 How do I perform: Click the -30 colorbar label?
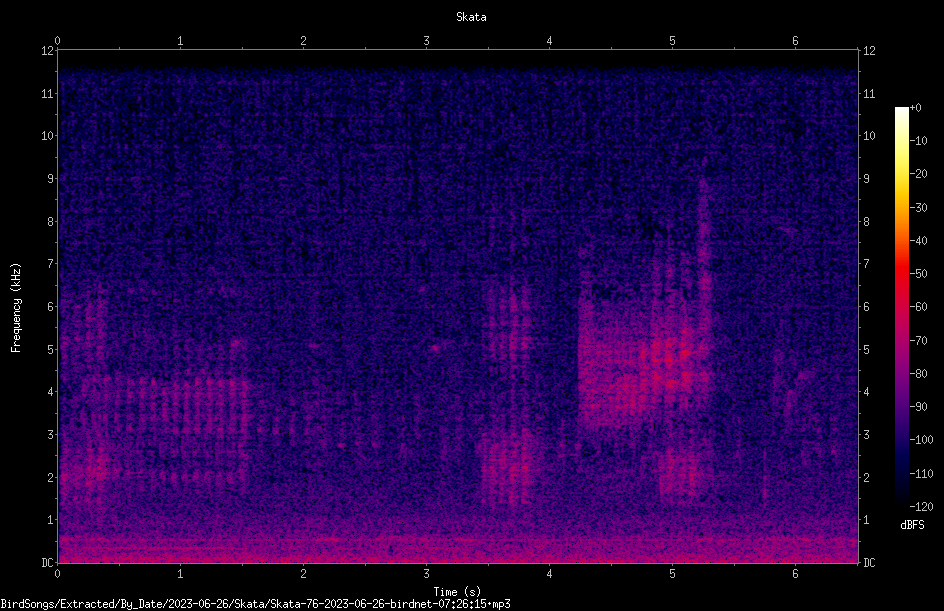pos(918,208)
